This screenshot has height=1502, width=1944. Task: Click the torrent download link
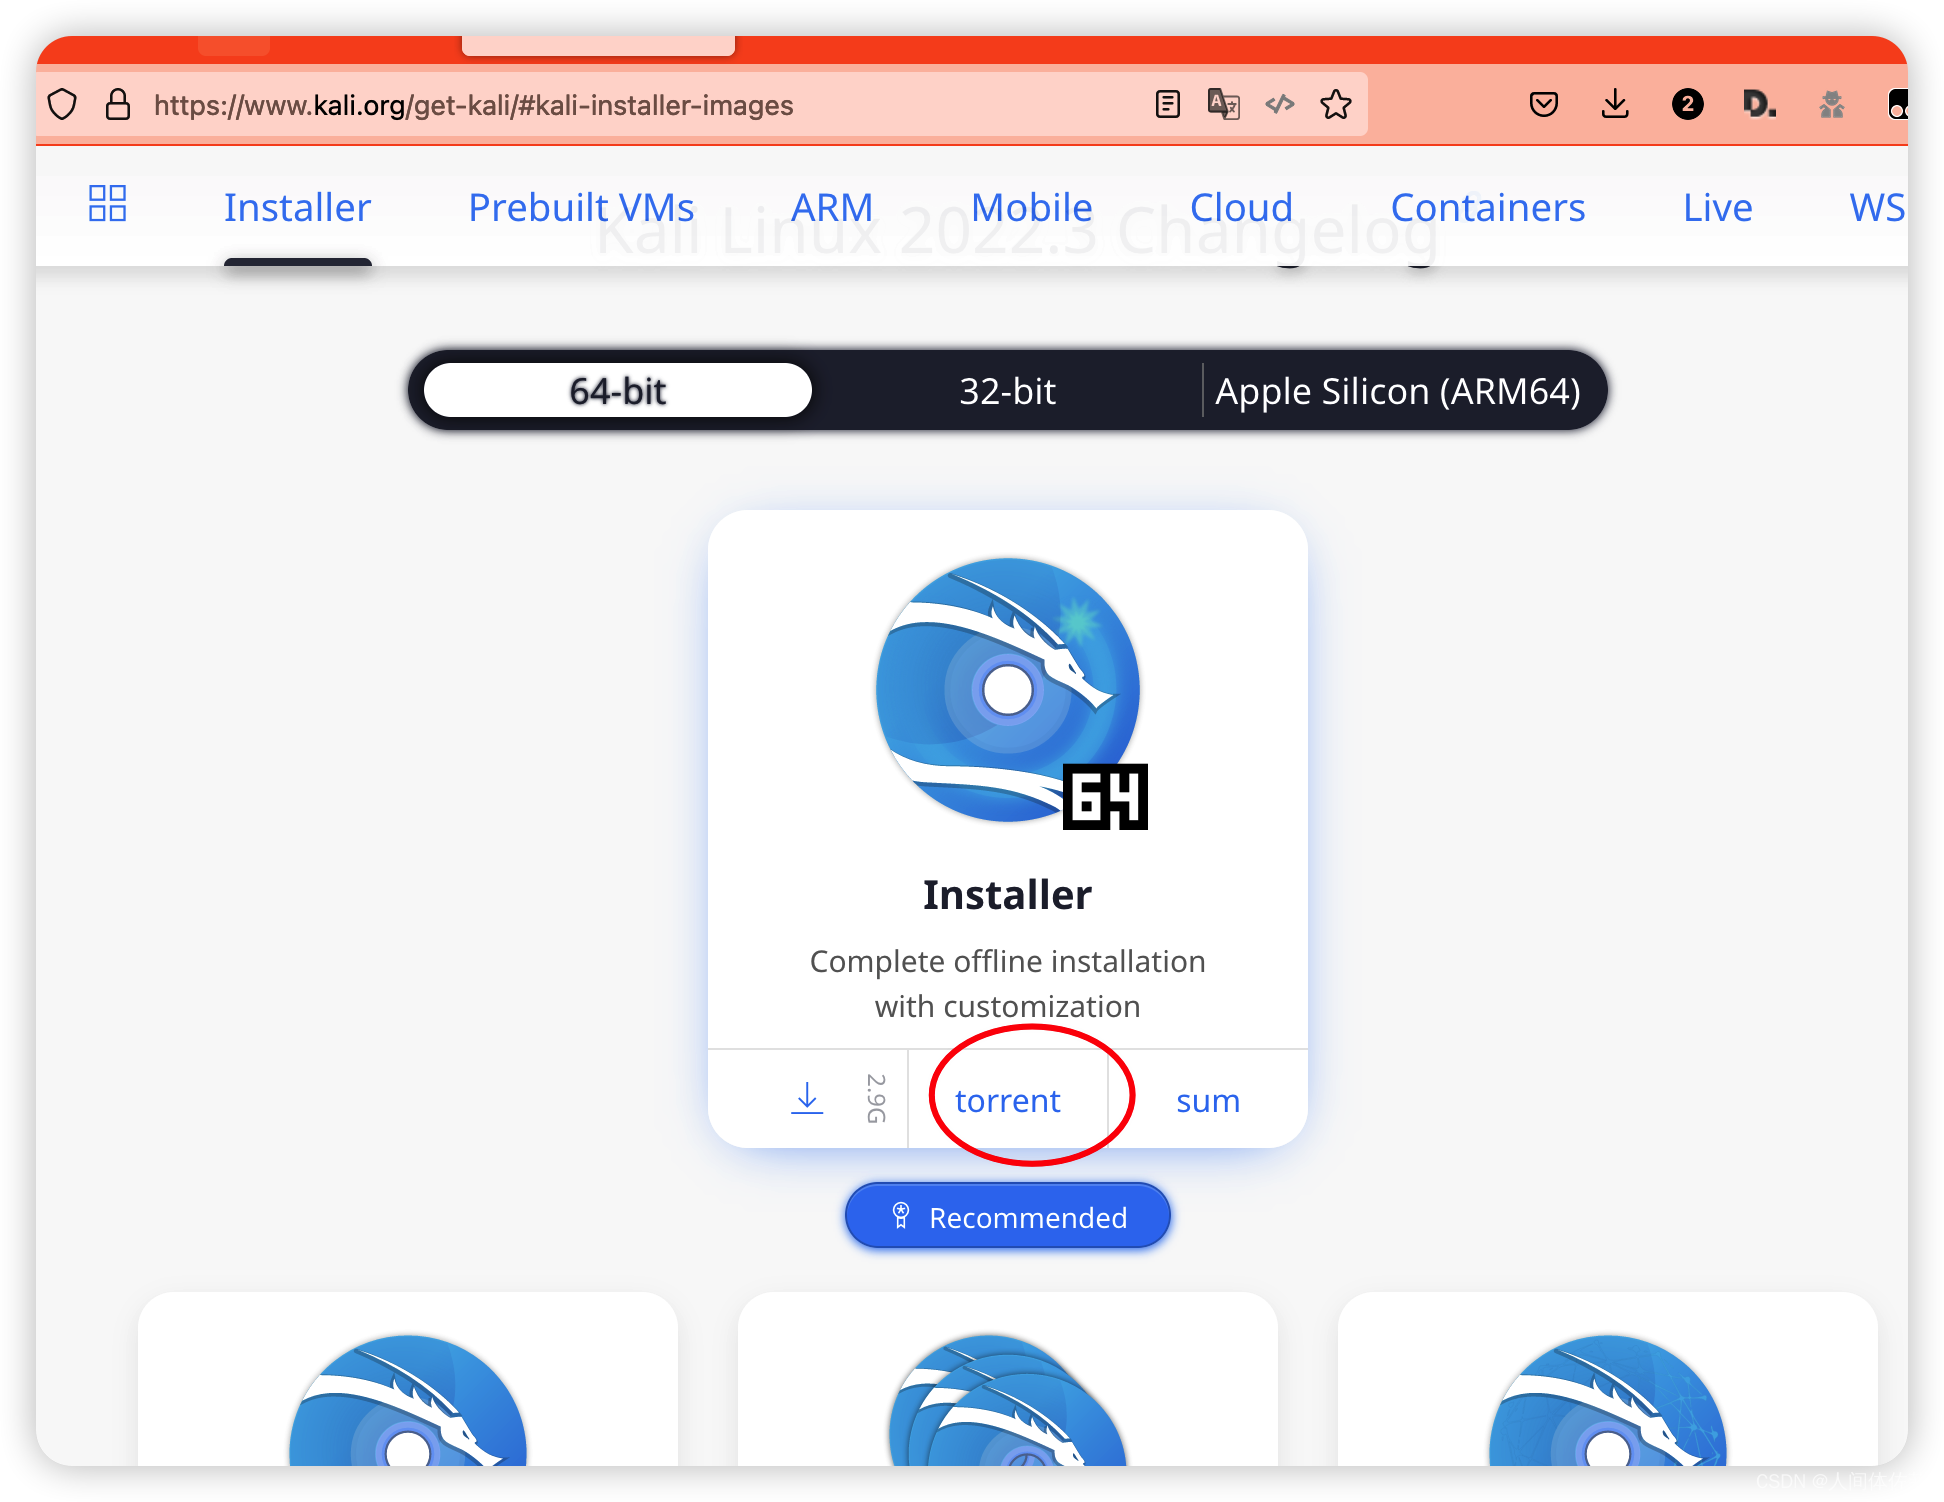pos(1007,1100)
